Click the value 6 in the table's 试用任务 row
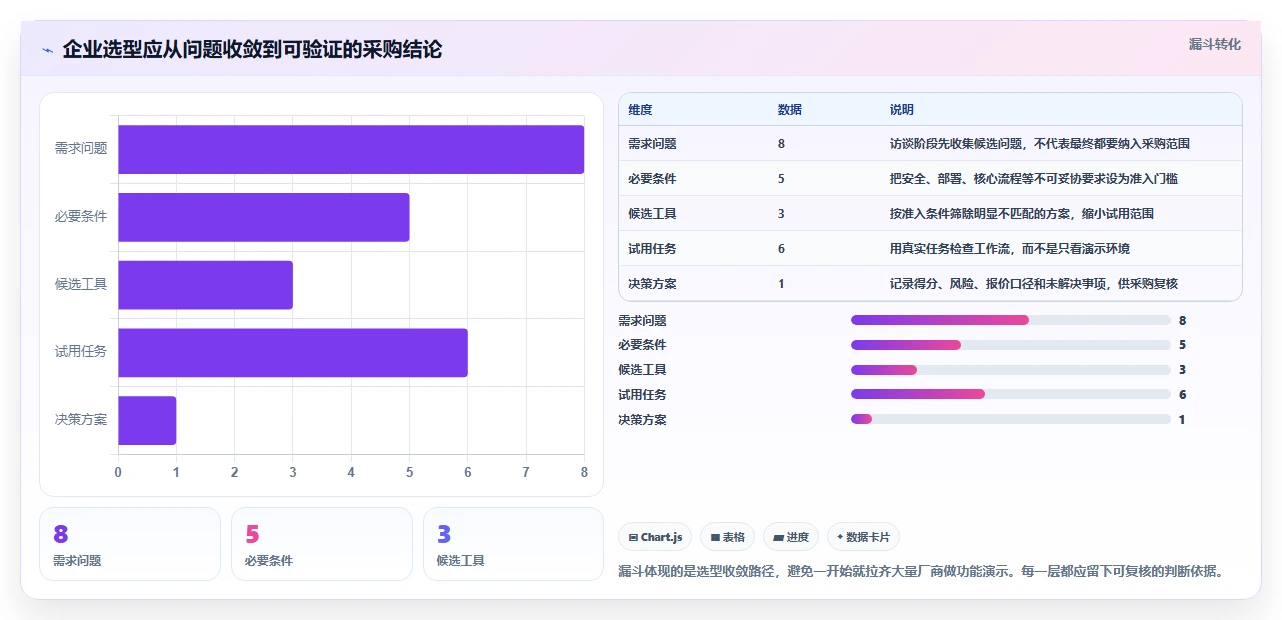 click(x=781, y=248)
